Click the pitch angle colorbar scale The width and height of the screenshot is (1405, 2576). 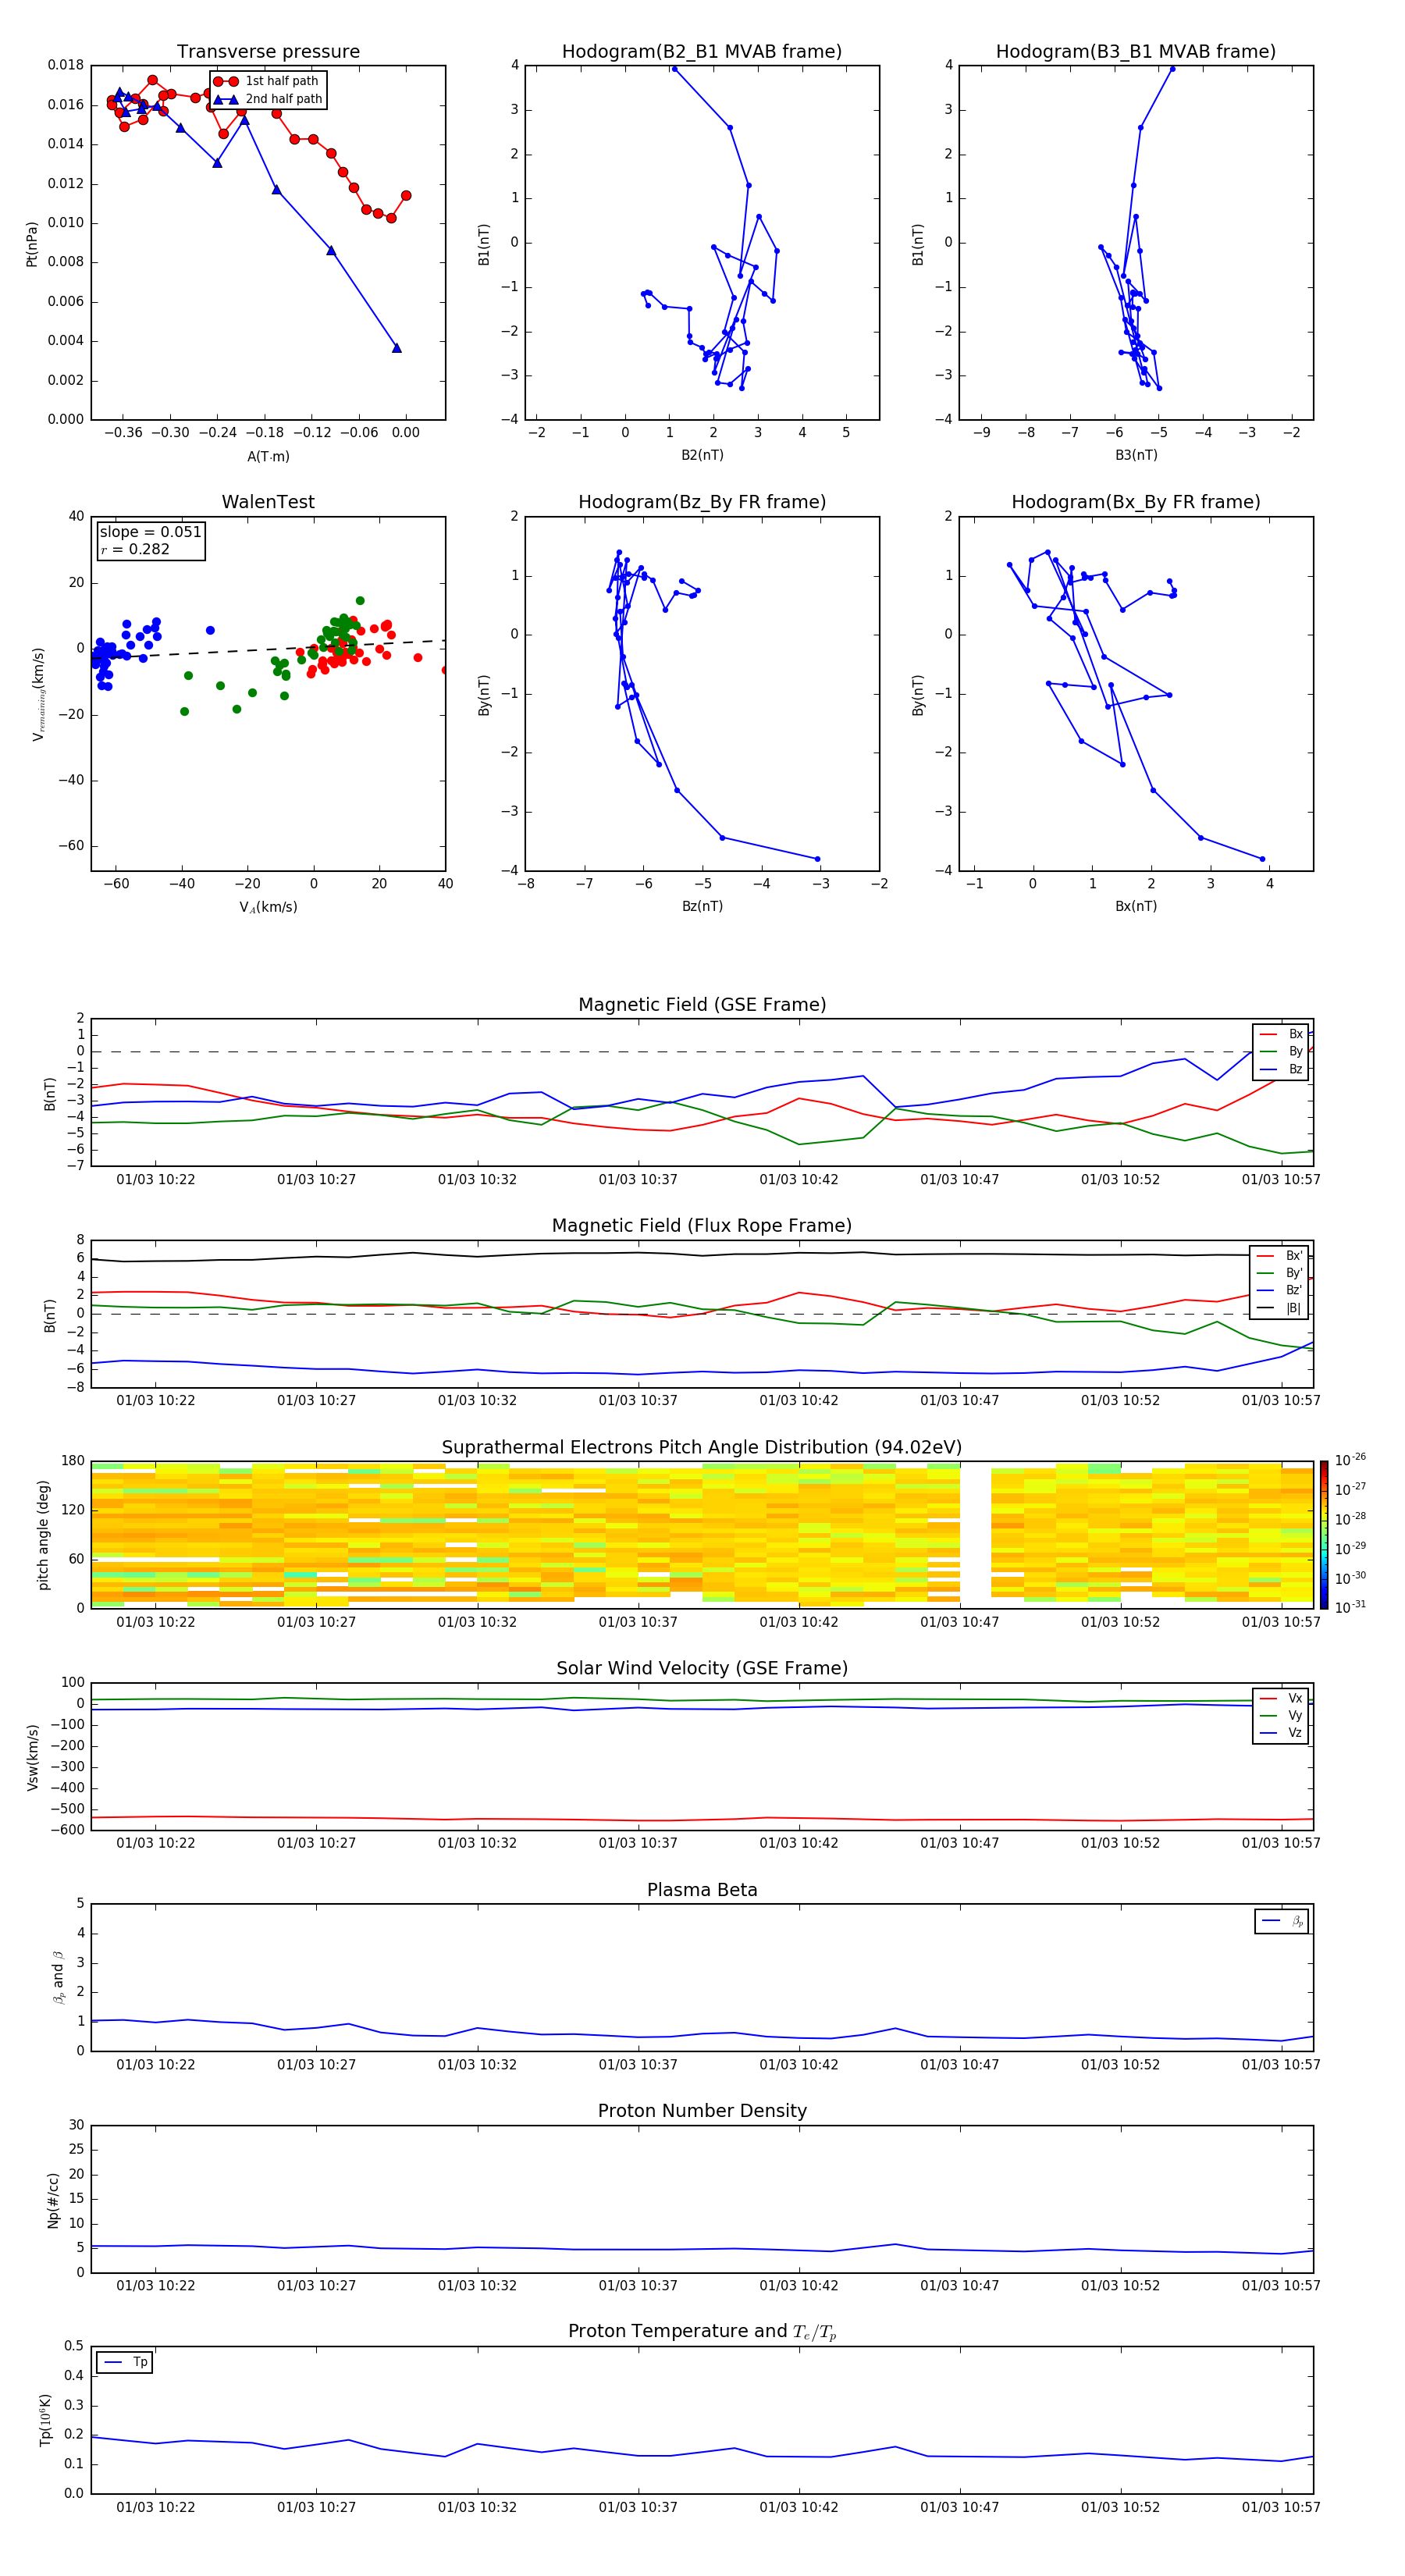1324,1534
